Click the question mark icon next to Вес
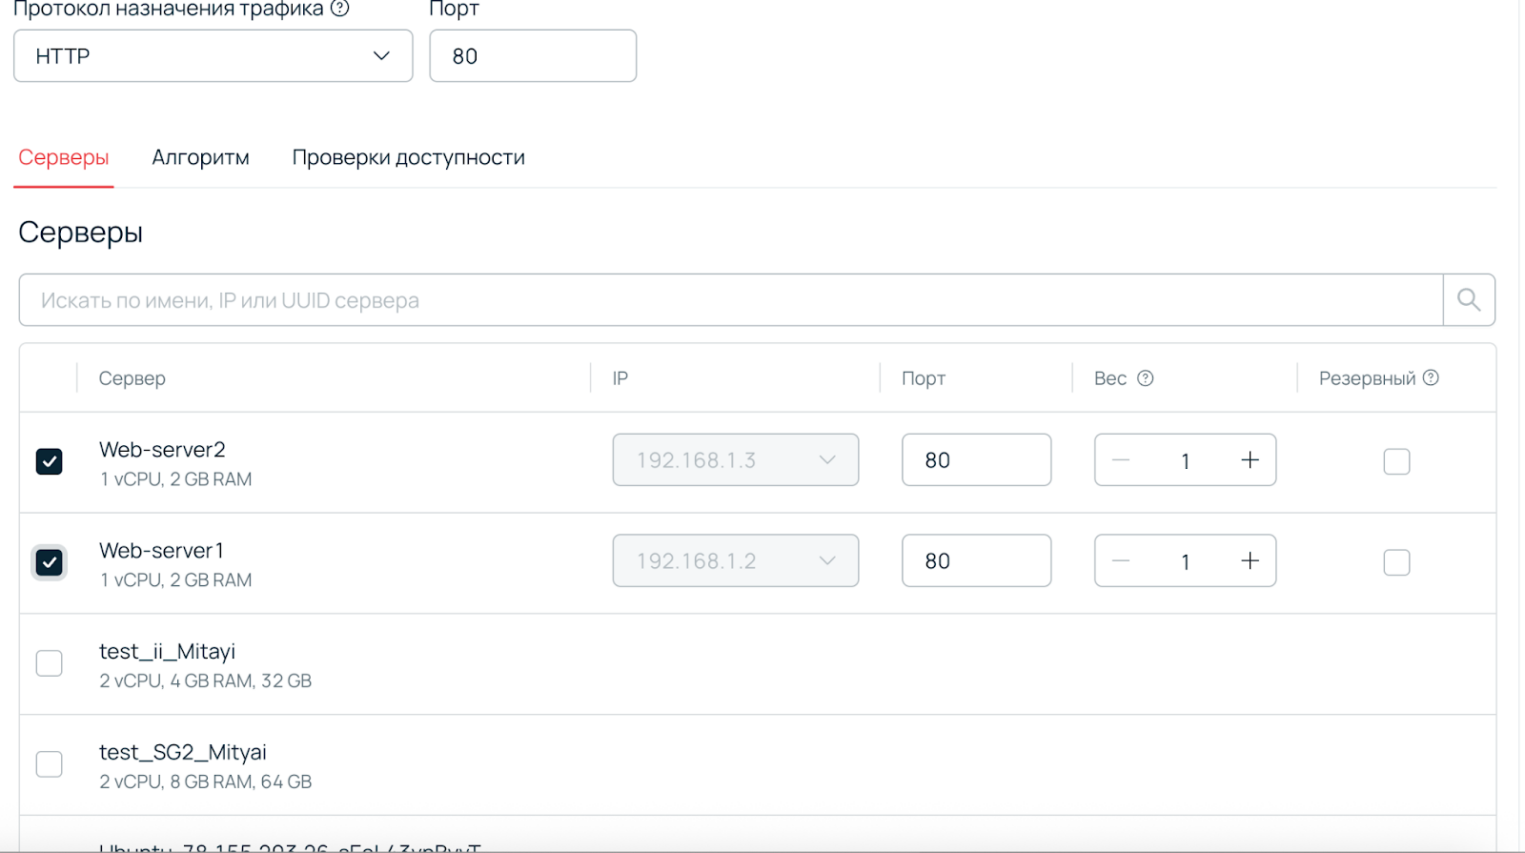This screenshot has width=1525, height=853. click(x=1145, y=378)
